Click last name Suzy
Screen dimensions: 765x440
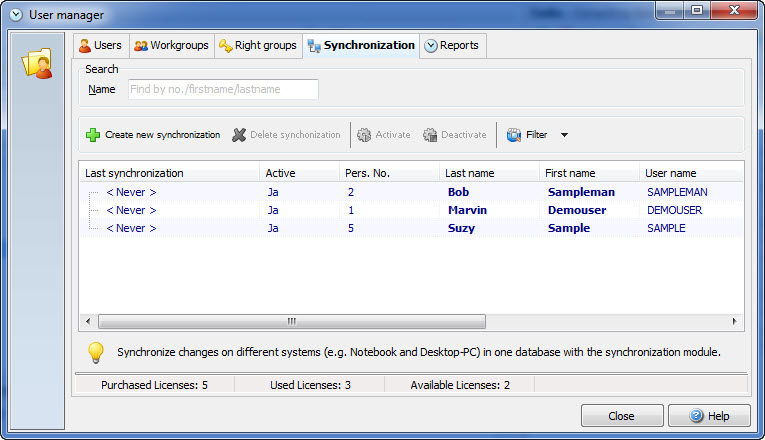pyautogui.click(x=461, y=228)
